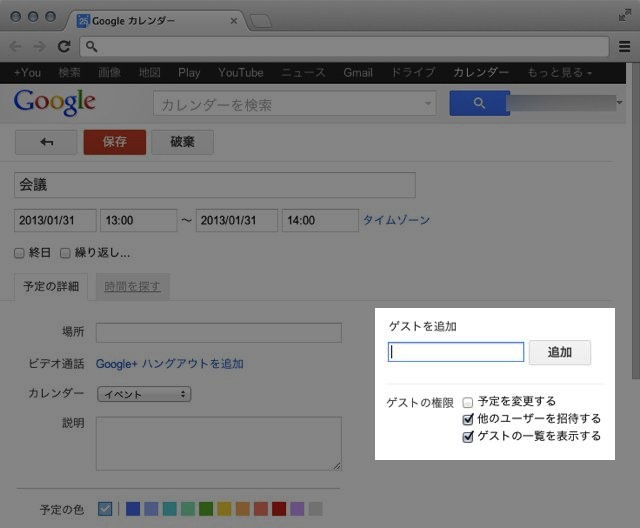Open ドライブ in Google bar
The width and height of the screenshot is (640, 528).
click(x=413, y=73)
